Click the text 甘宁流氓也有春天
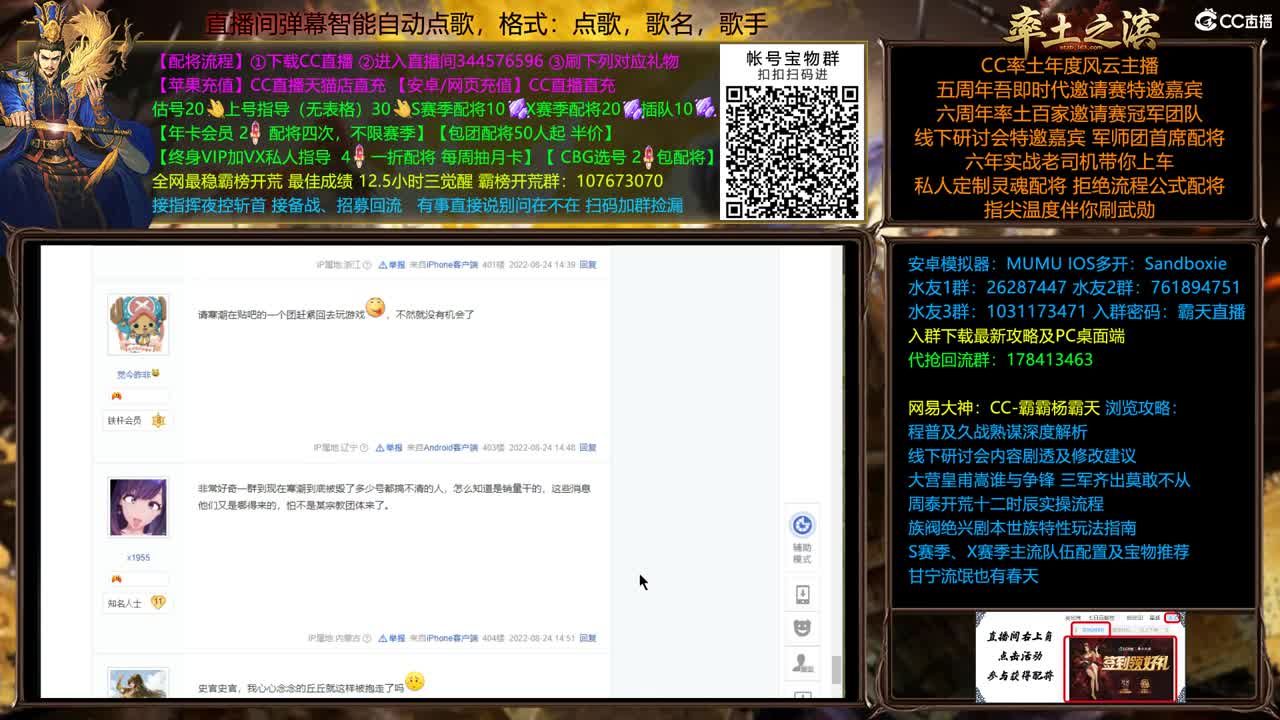 (x=973, y=576)
